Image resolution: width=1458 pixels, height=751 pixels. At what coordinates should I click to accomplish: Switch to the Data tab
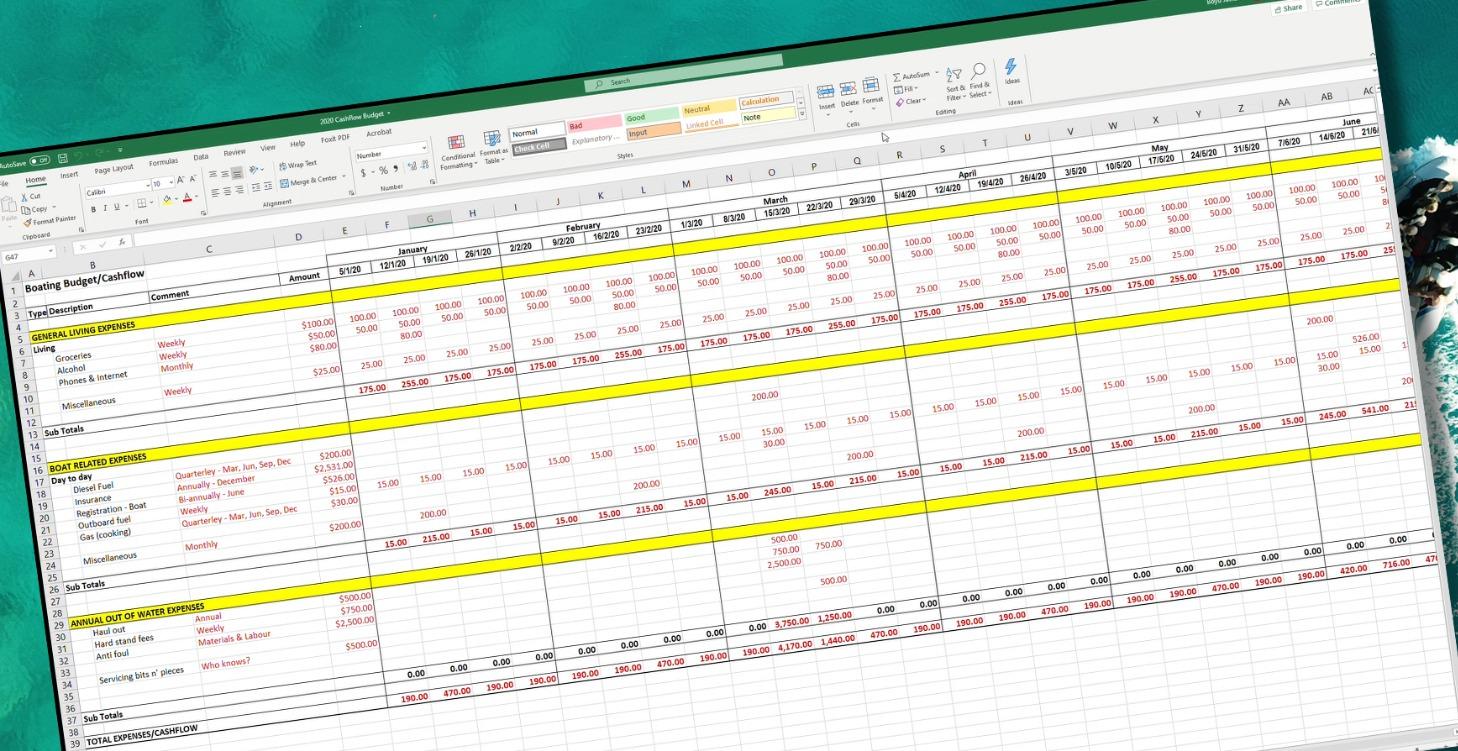[201, 157]
